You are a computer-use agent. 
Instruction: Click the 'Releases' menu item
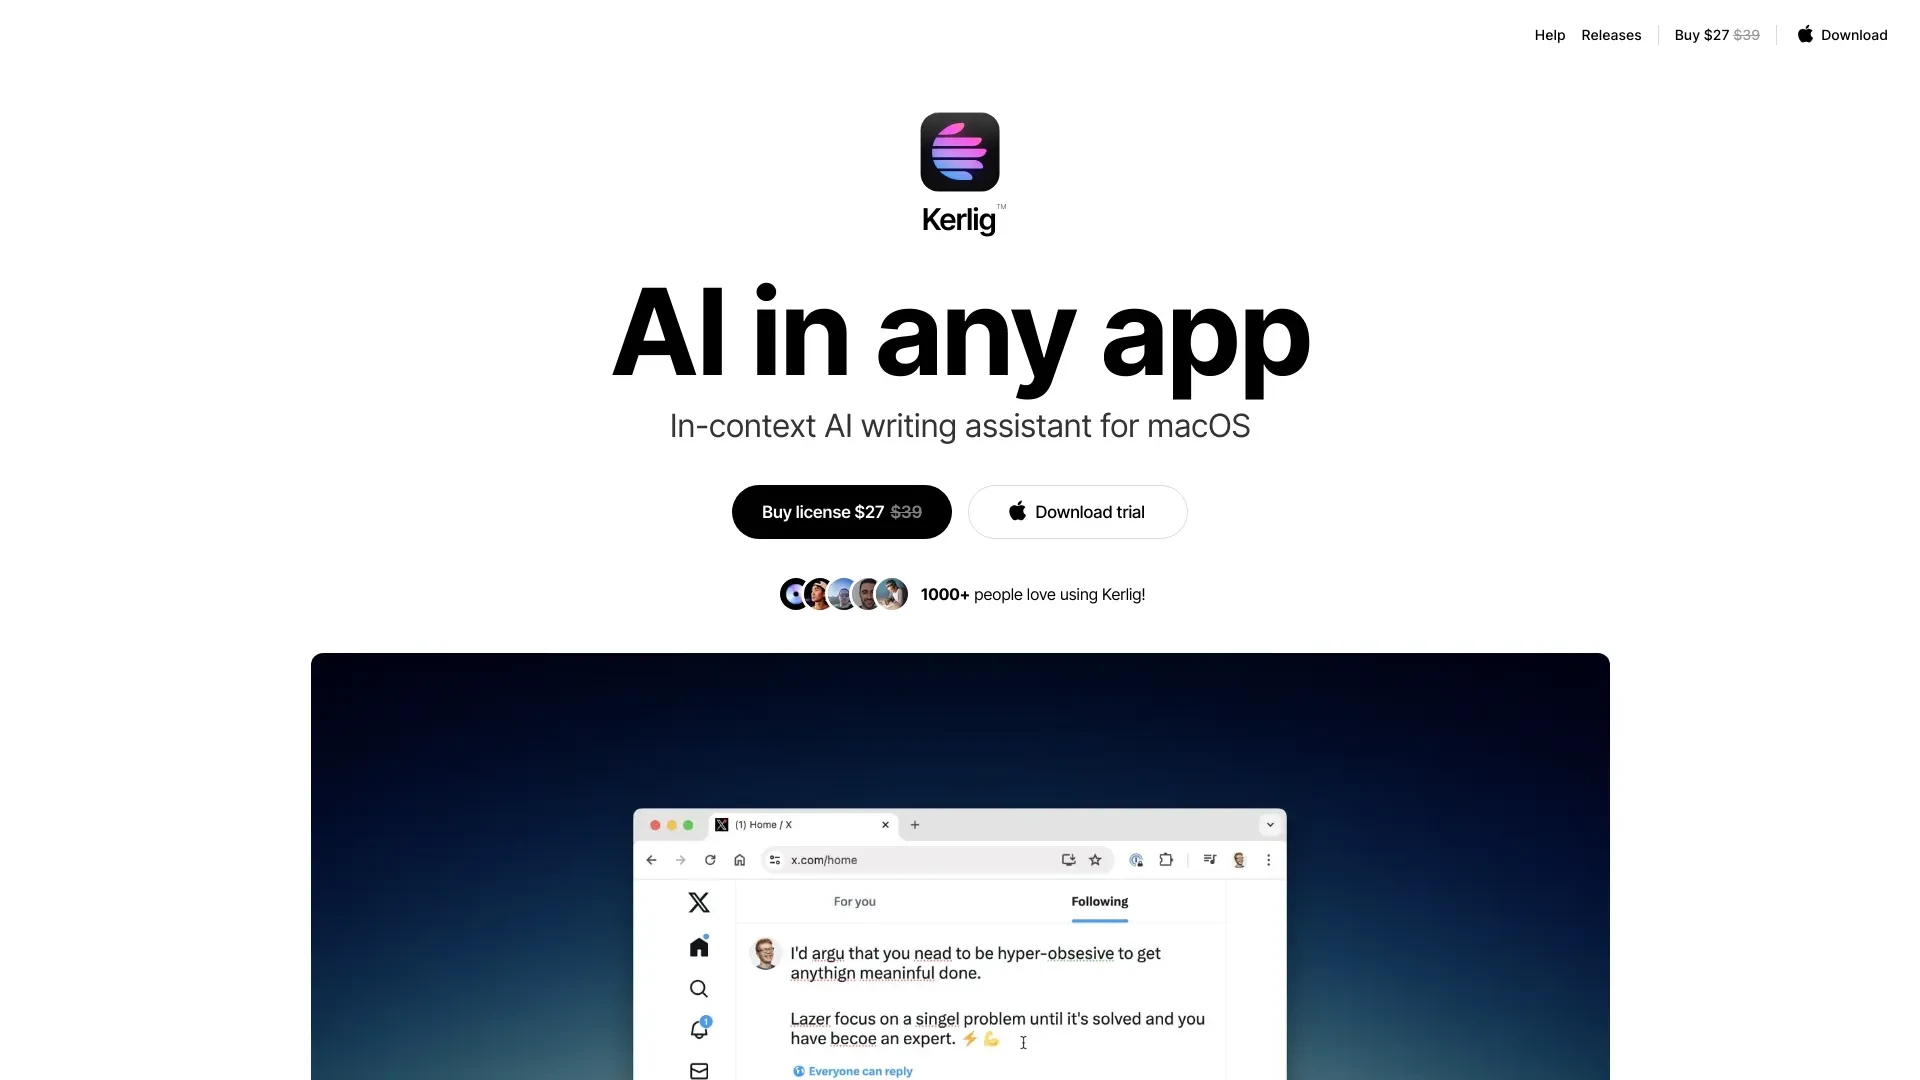click(x=1611, y=34)
